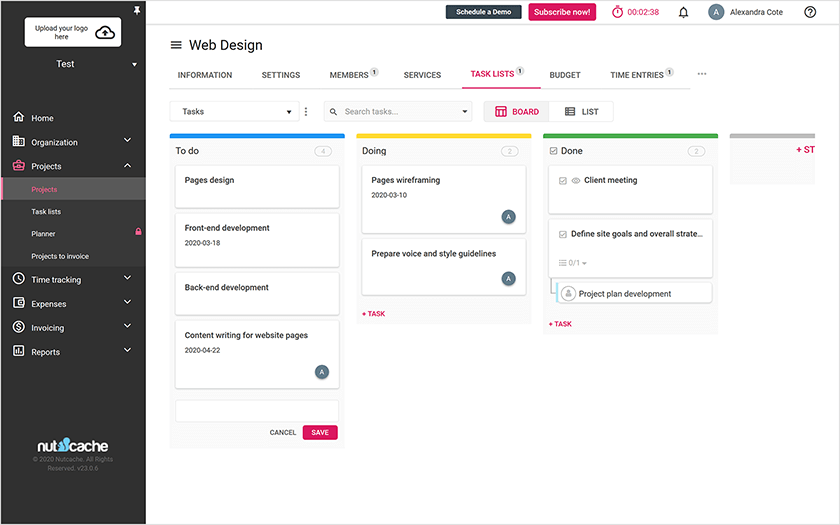Open Projects to invoice in sidebar

click(x=60, y=256)
